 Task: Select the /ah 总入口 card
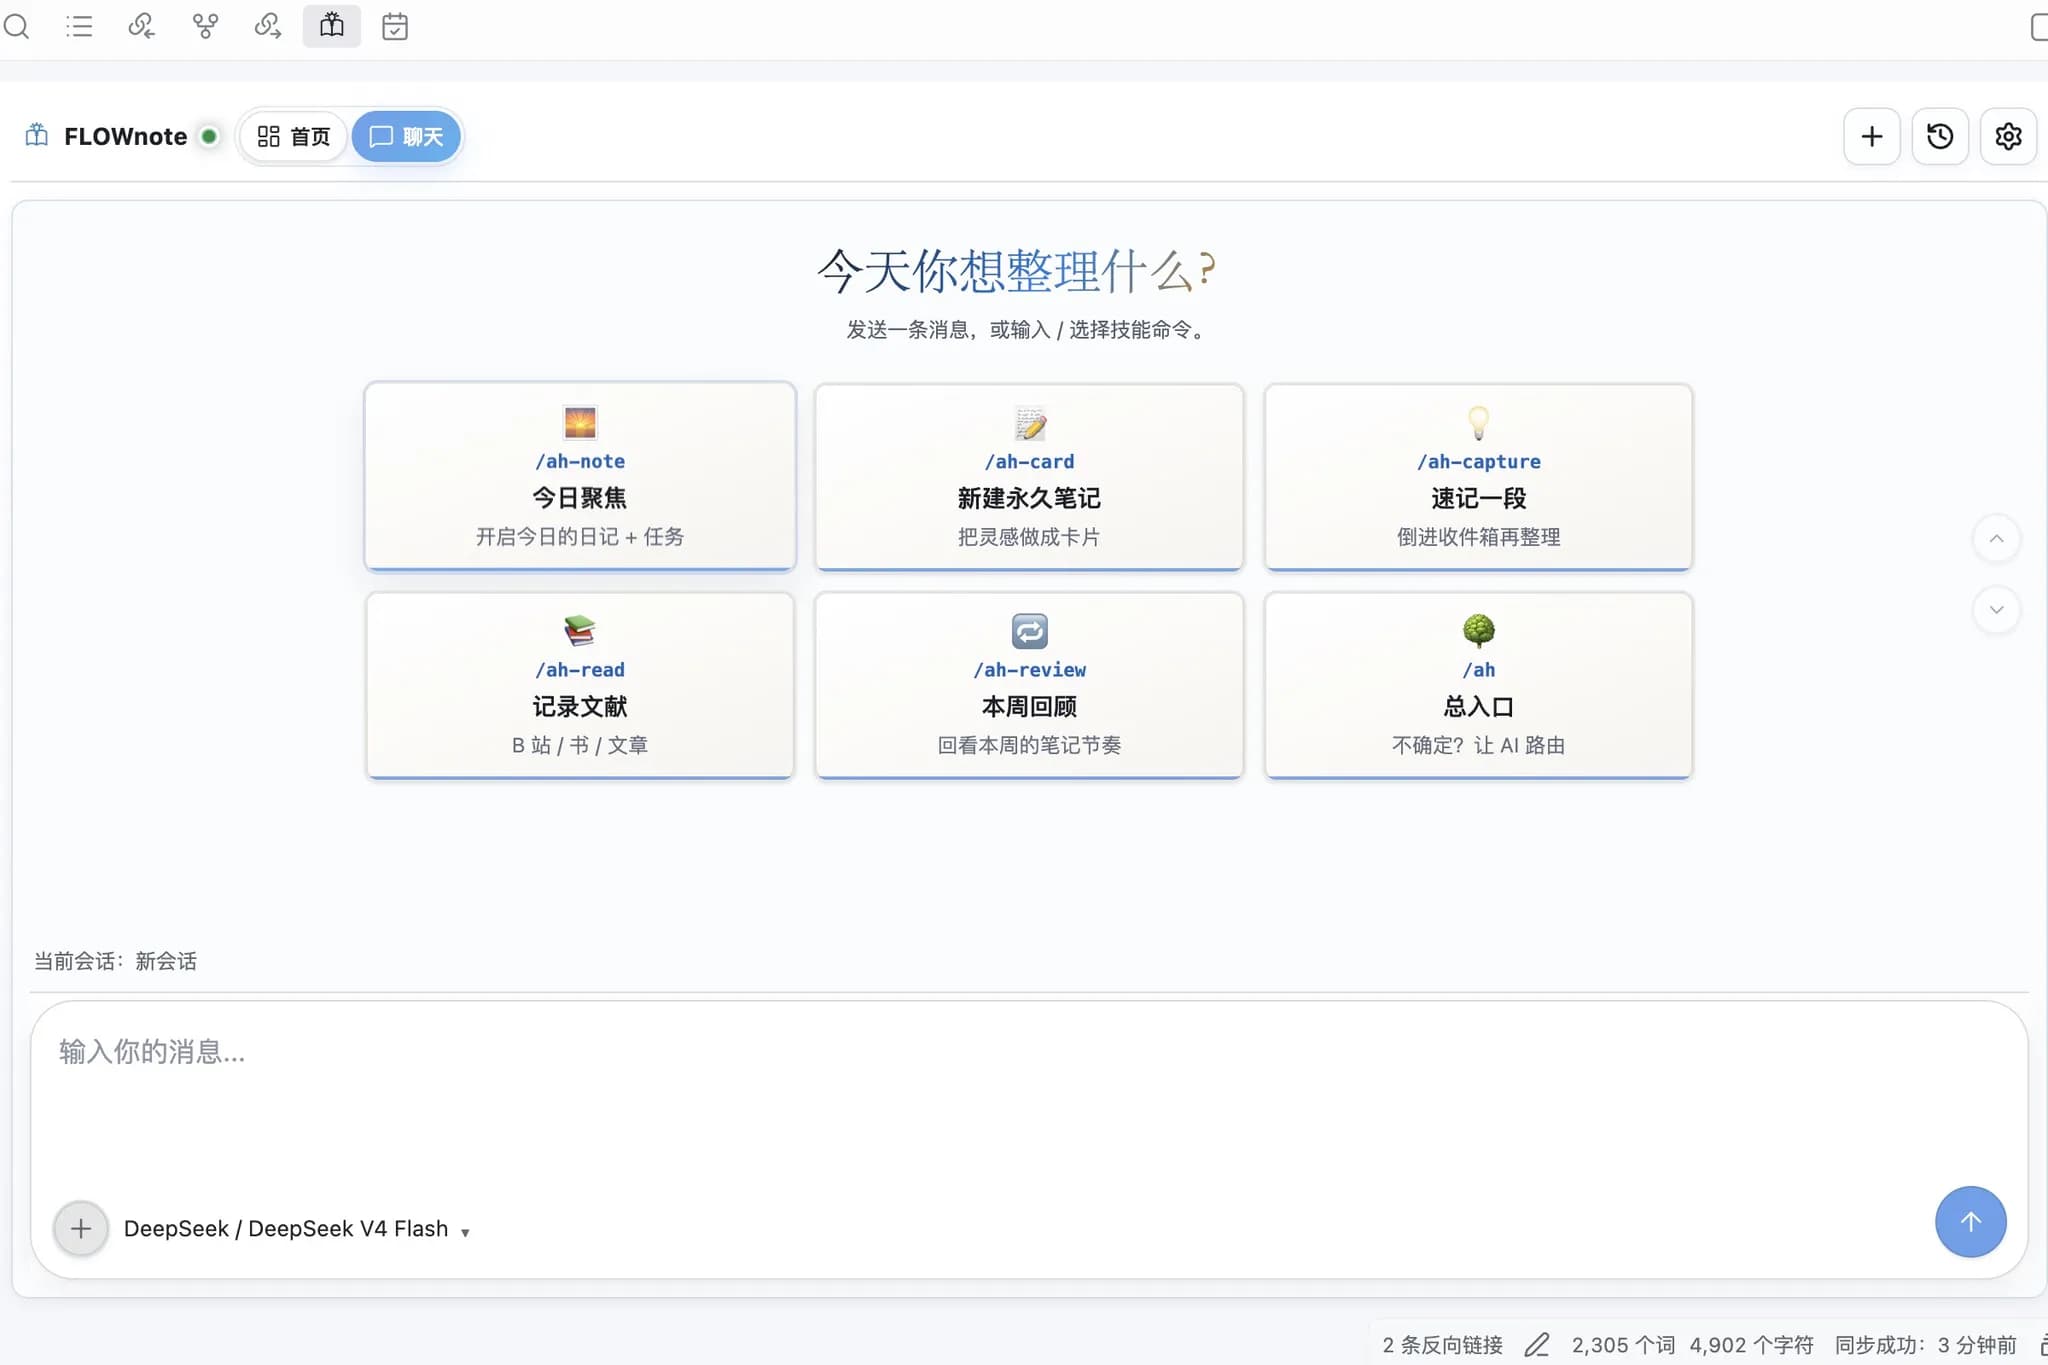(1478, 685)
